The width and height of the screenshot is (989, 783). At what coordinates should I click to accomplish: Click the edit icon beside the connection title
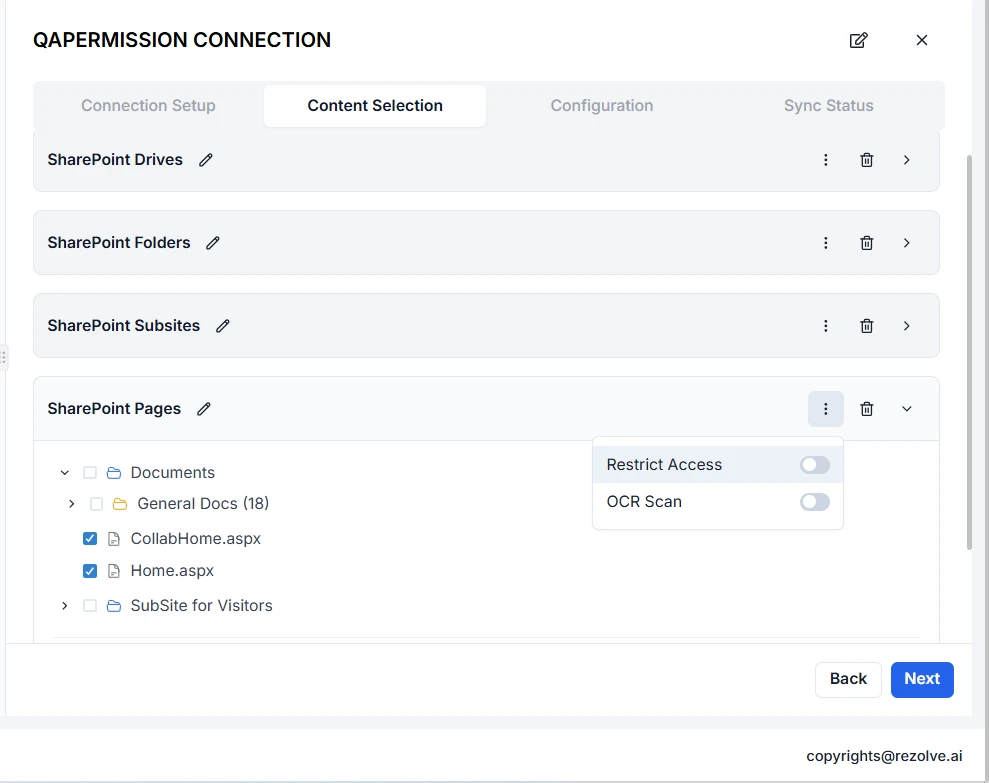(x=858, y=40)
